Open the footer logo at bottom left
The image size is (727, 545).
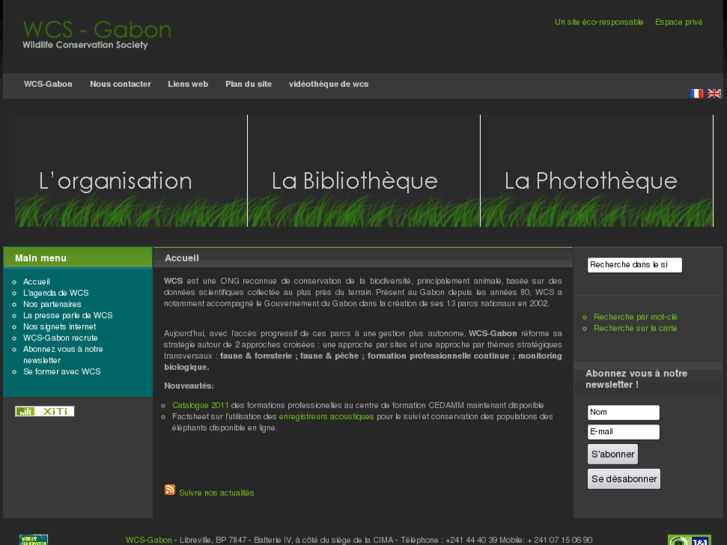33,540
